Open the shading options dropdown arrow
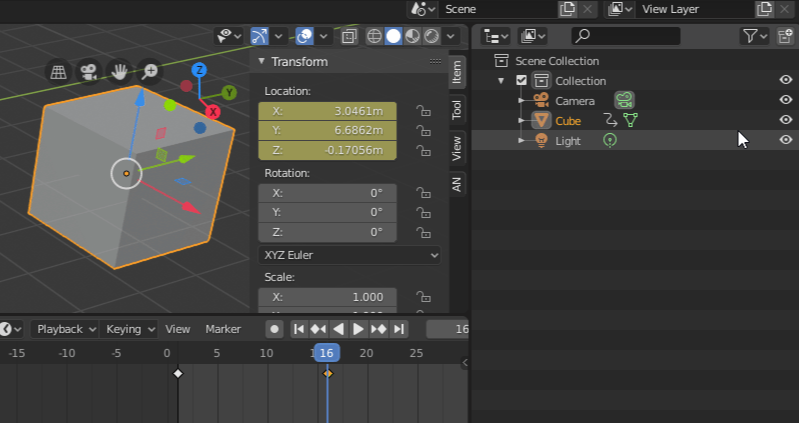Screen dimensions: 799x423 [x=450, y=36]
